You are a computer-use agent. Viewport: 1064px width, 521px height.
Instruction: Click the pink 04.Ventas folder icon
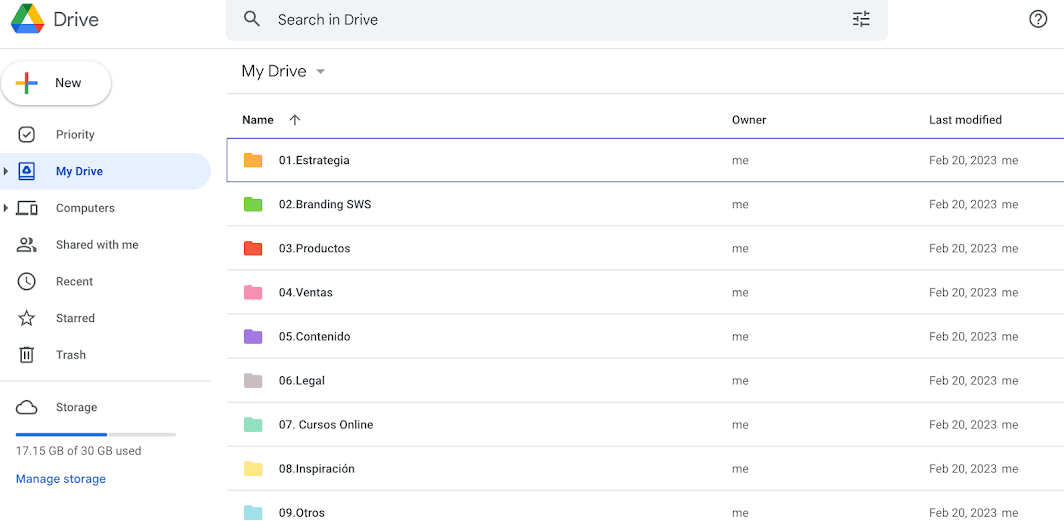pos(253,292)
